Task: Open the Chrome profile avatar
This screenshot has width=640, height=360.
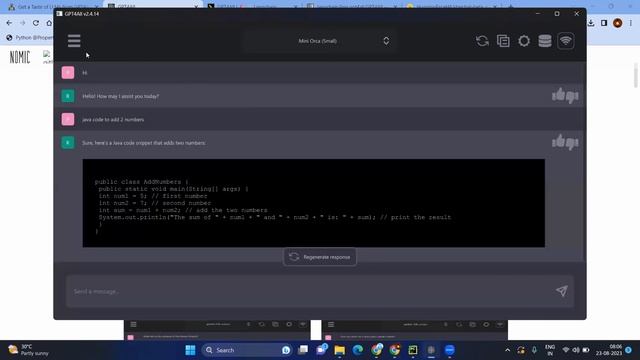Action: point(618,23)
